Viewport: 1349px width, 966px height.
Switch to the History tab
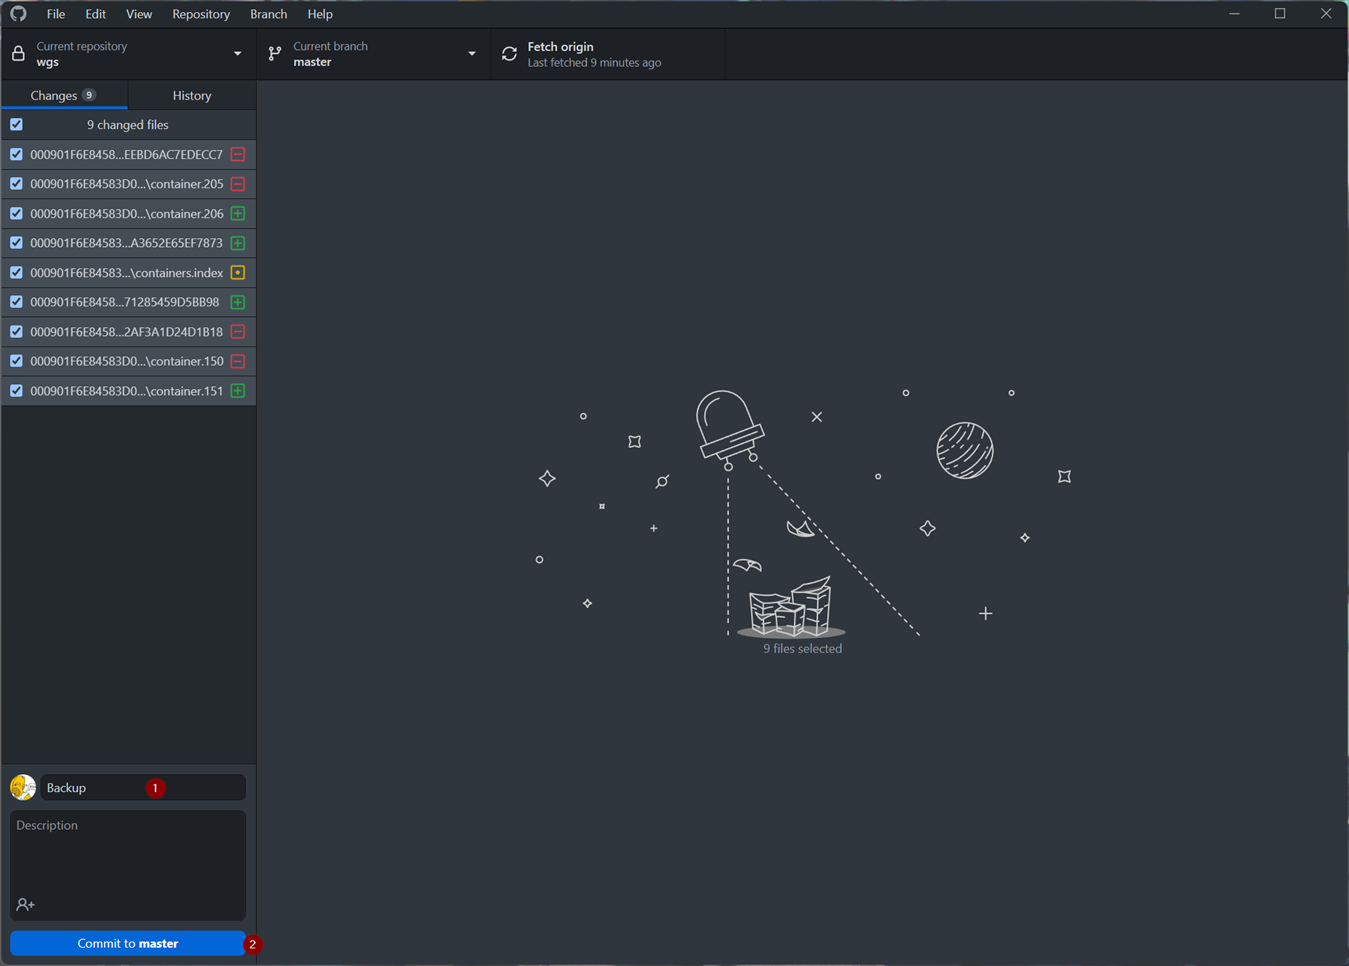coord(192,96)
